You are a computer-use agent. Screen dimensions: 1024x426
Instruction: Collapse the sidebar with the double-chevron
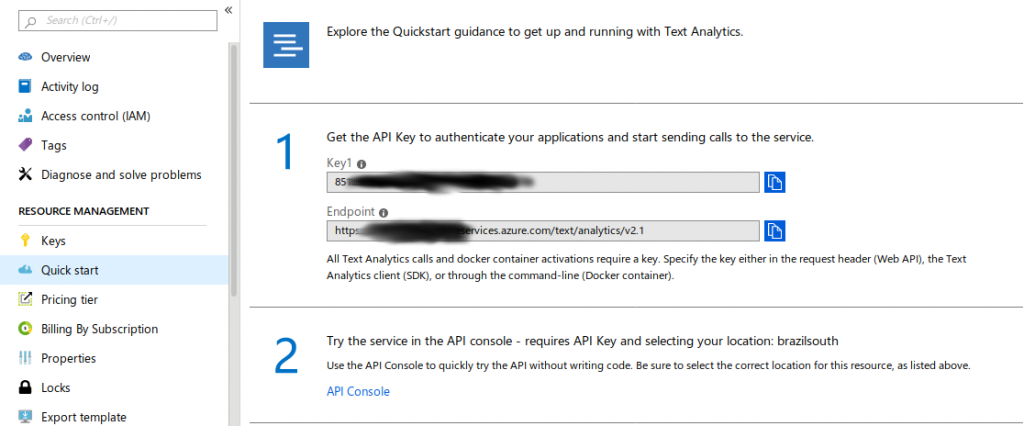(x=228, y=10)
